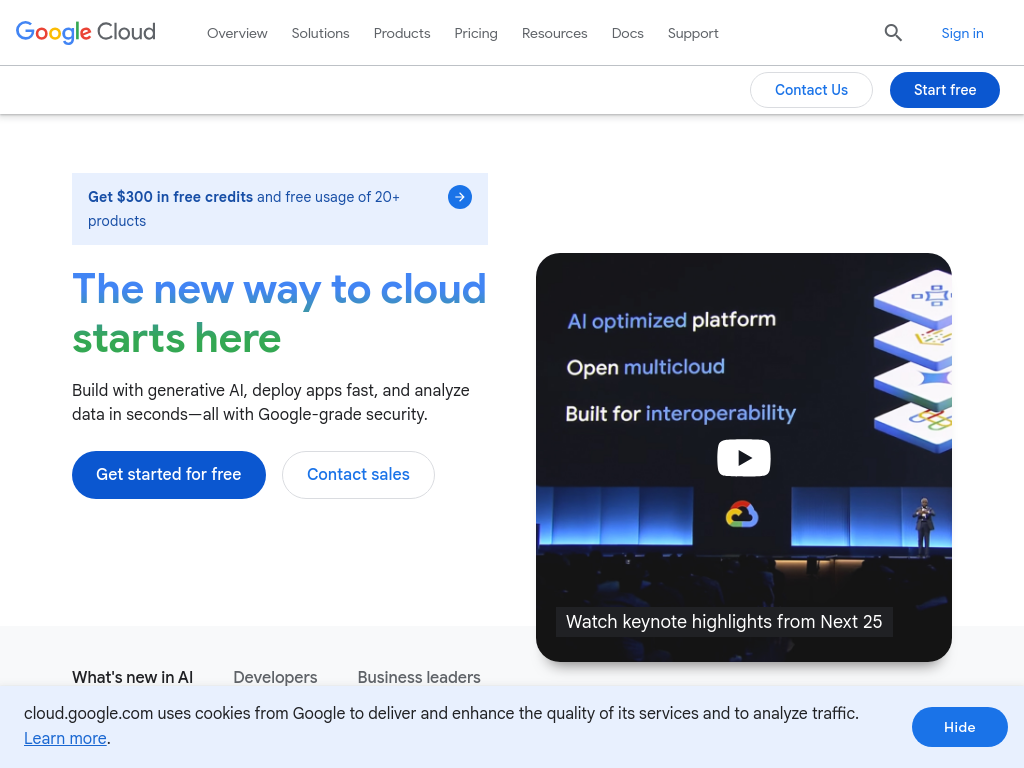The height and width of the screenshot is (768, 1024).
Task: Open the Support page
Action: point(693,33)
